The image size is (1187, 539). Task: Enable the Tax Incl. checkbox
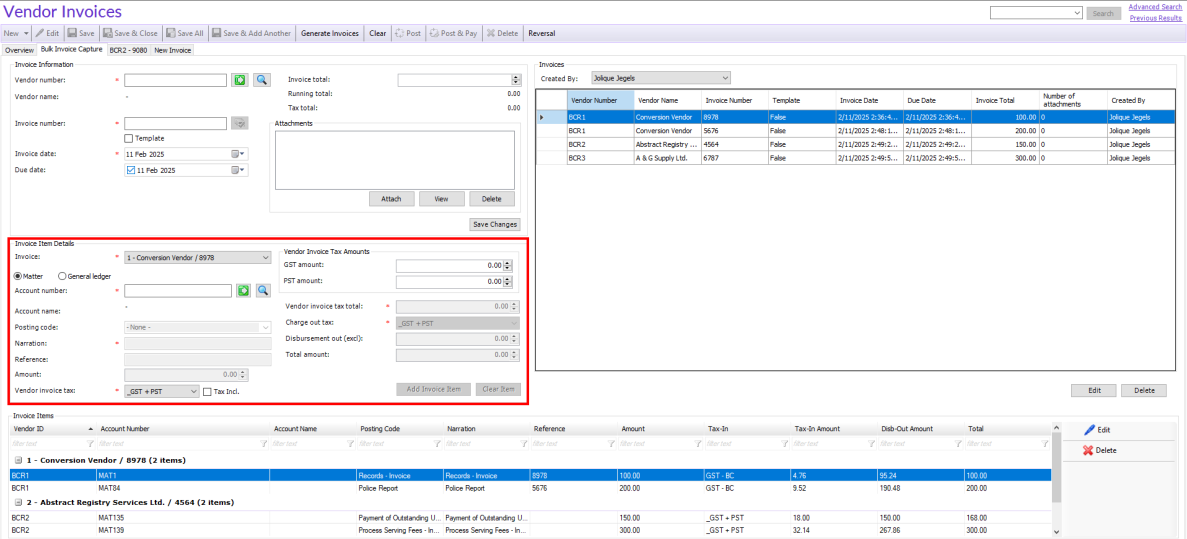pos(208,391)
